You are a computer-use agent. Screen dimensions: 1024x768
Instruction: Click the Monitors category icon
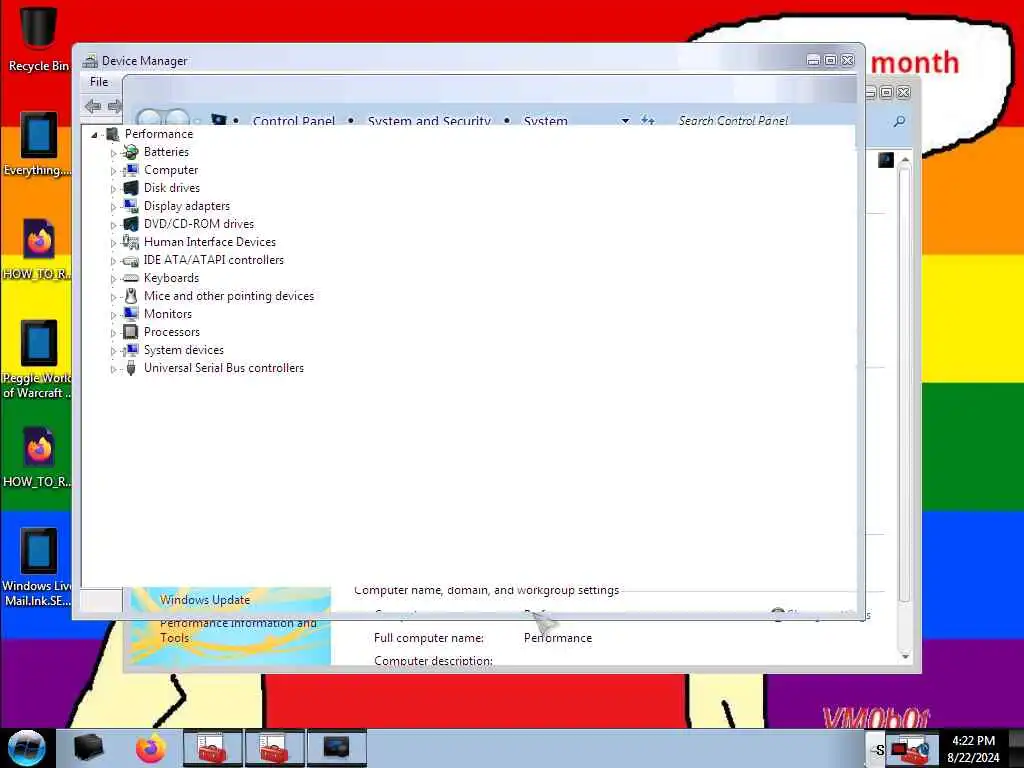(x=131, y=314)
